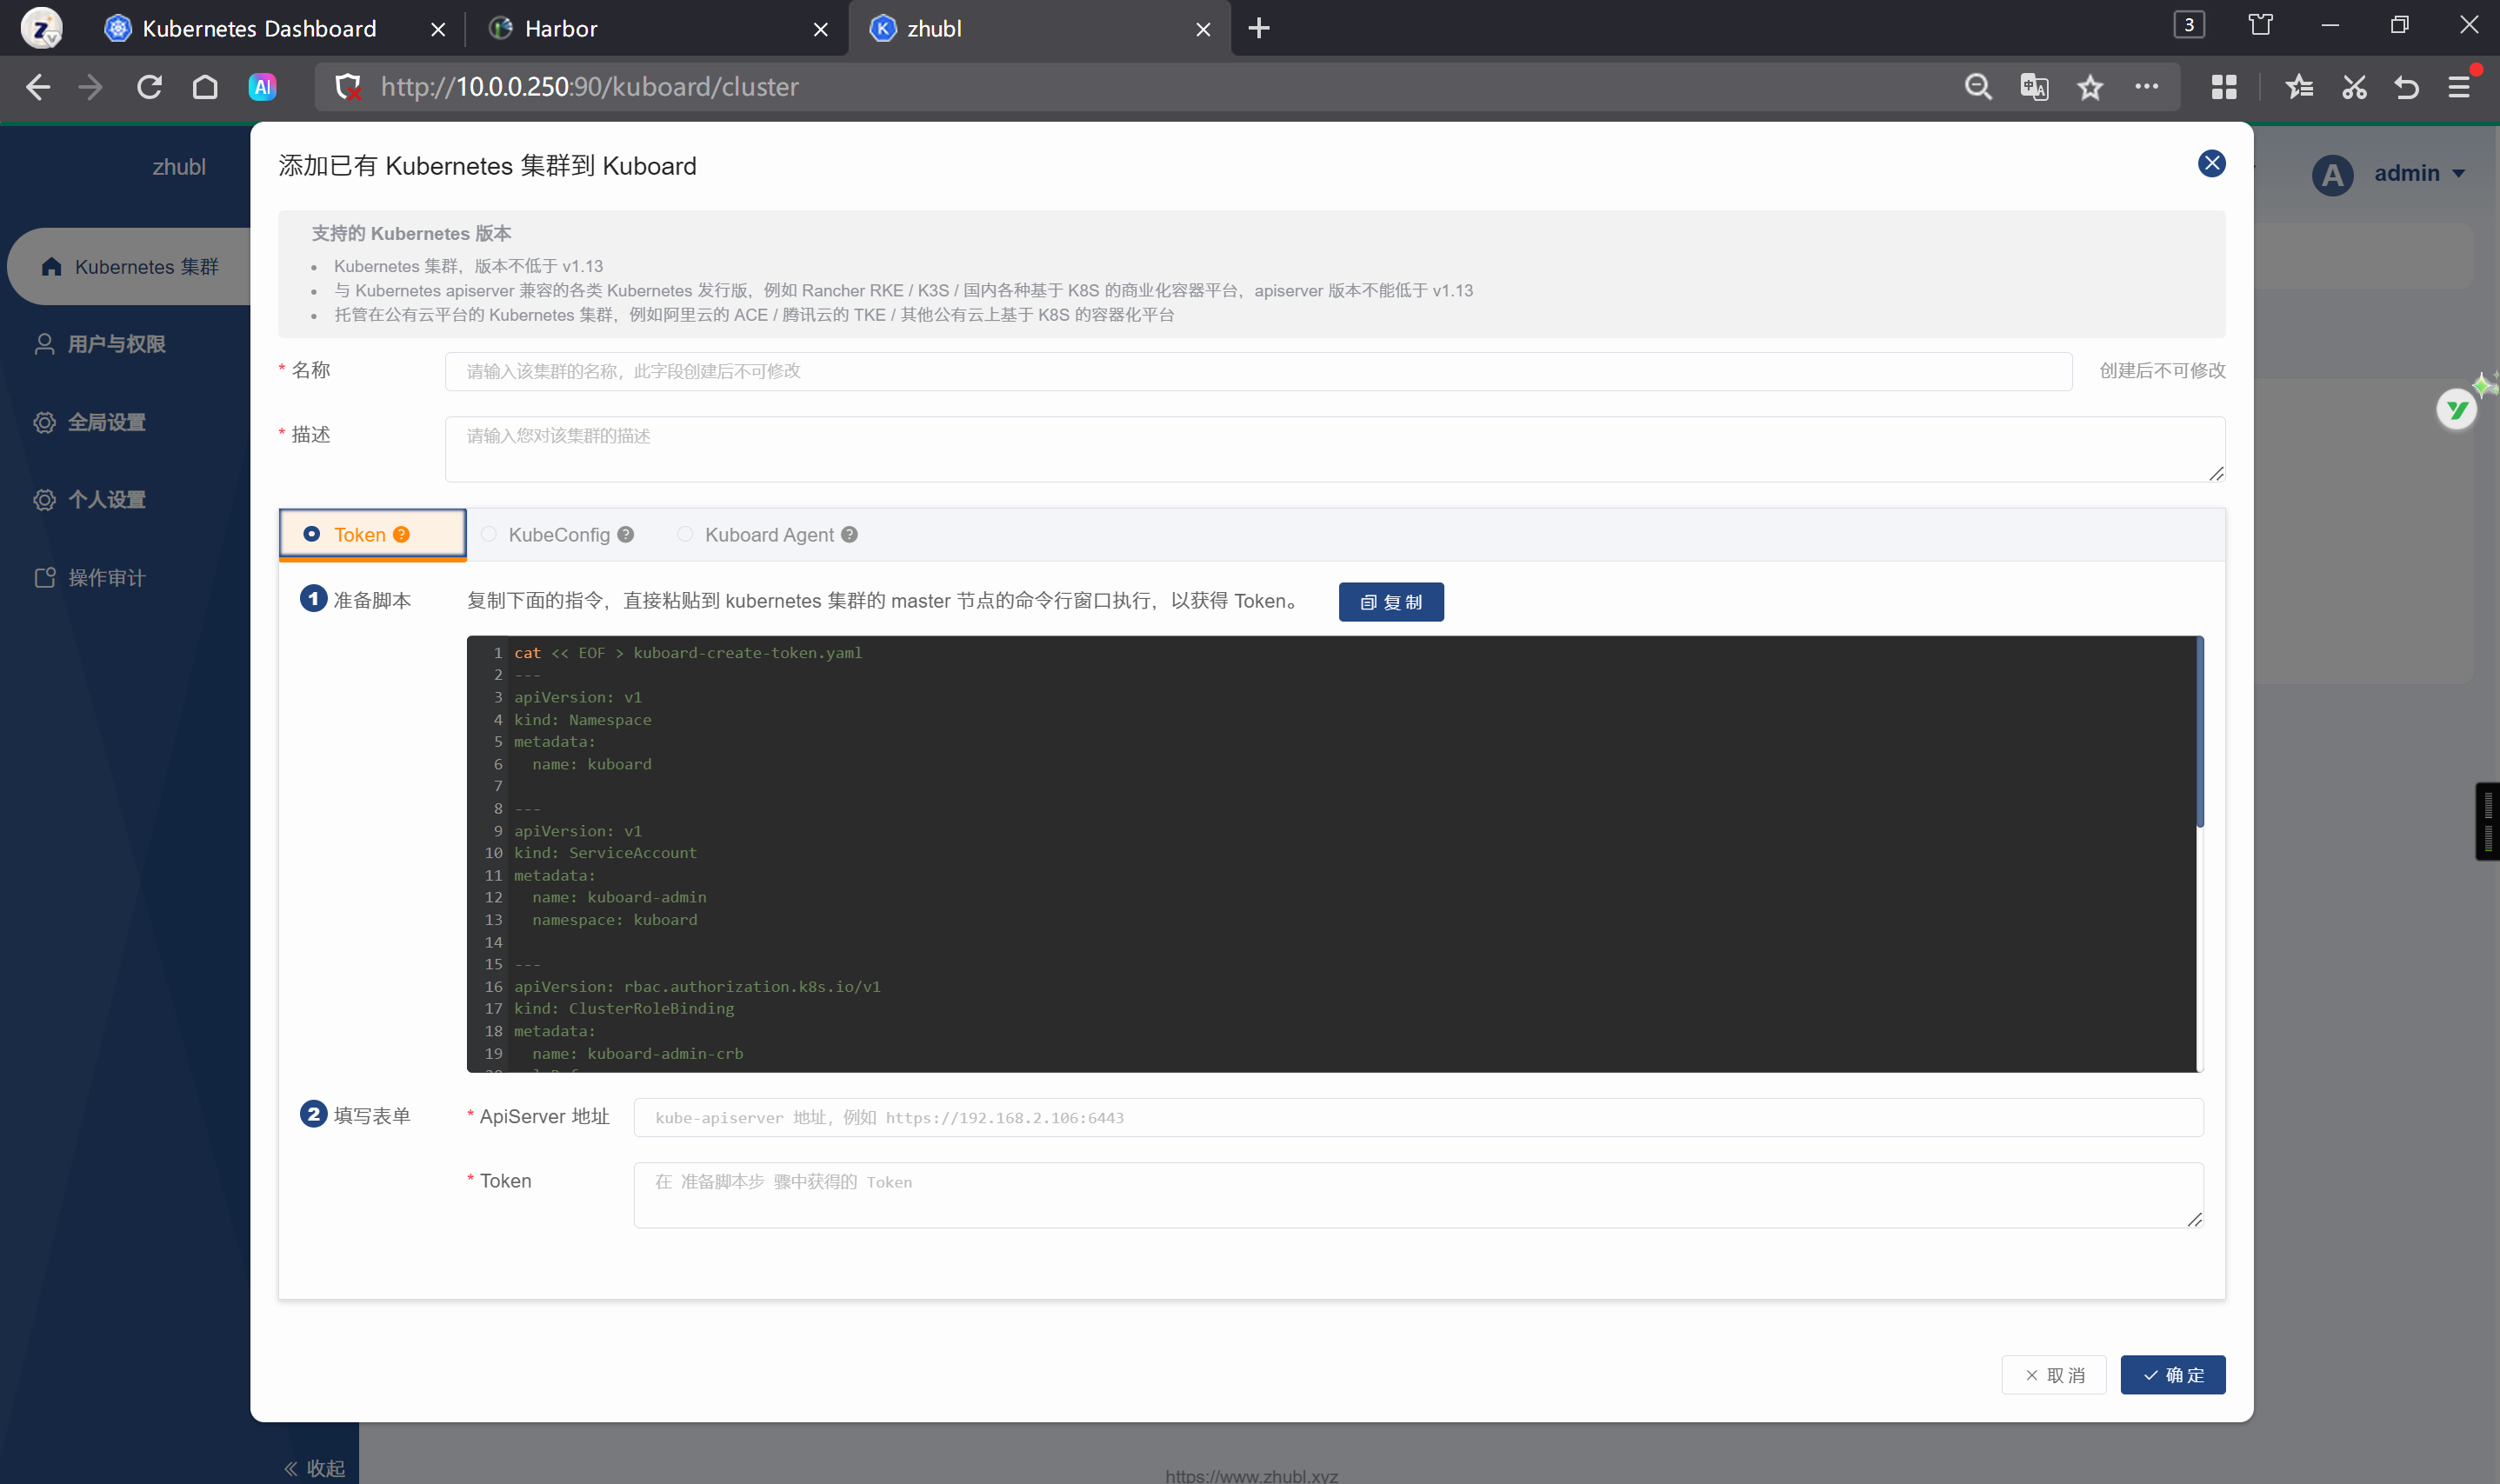Open the browser extensions grid icon
The height and width of the screenshot is (1484, 2500).
(2223, 87)
